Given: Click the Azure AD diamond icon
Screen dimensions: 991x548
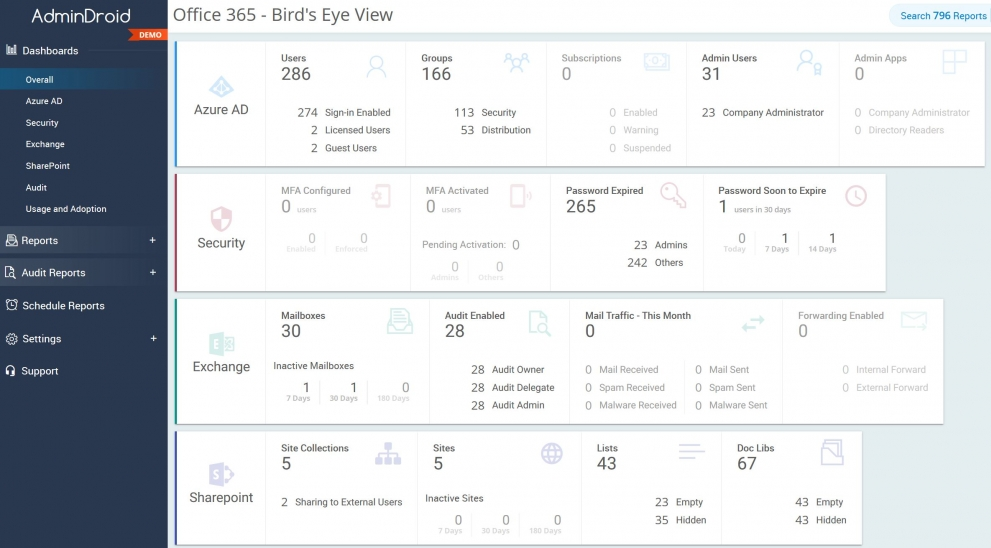Looking at the screenshot, I should point(221,87).
